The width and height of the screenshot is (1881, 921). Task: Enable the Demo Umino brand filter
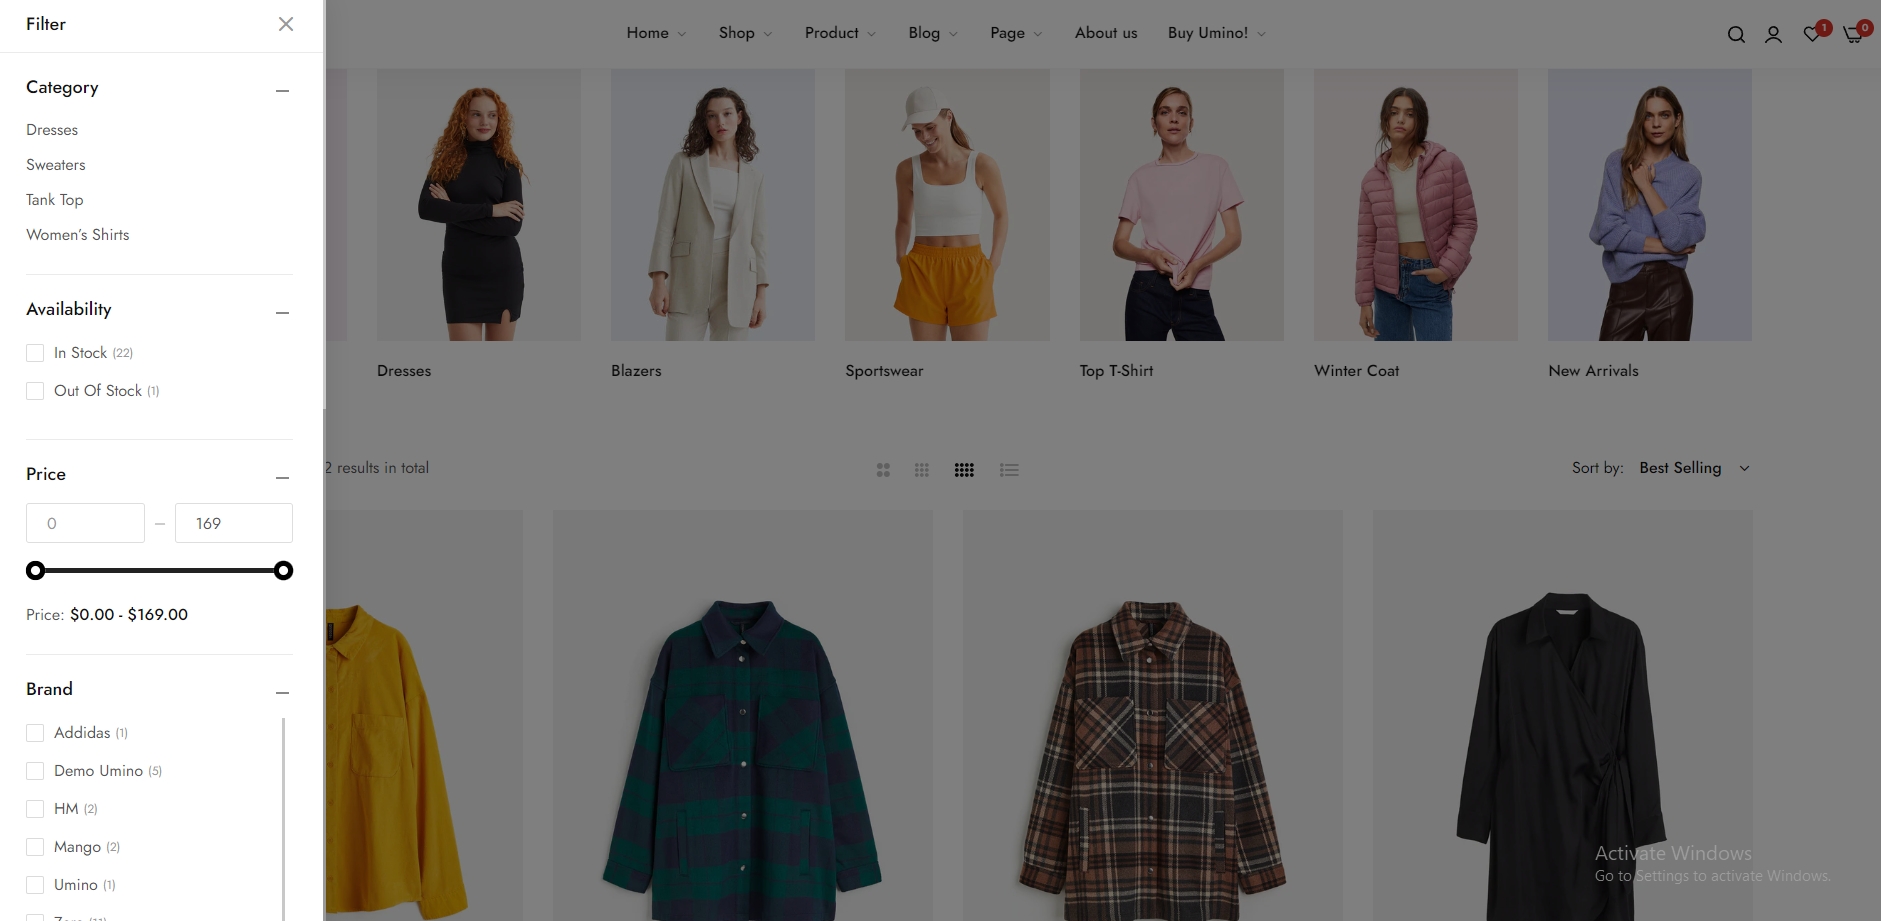click(x=35, y=771)
